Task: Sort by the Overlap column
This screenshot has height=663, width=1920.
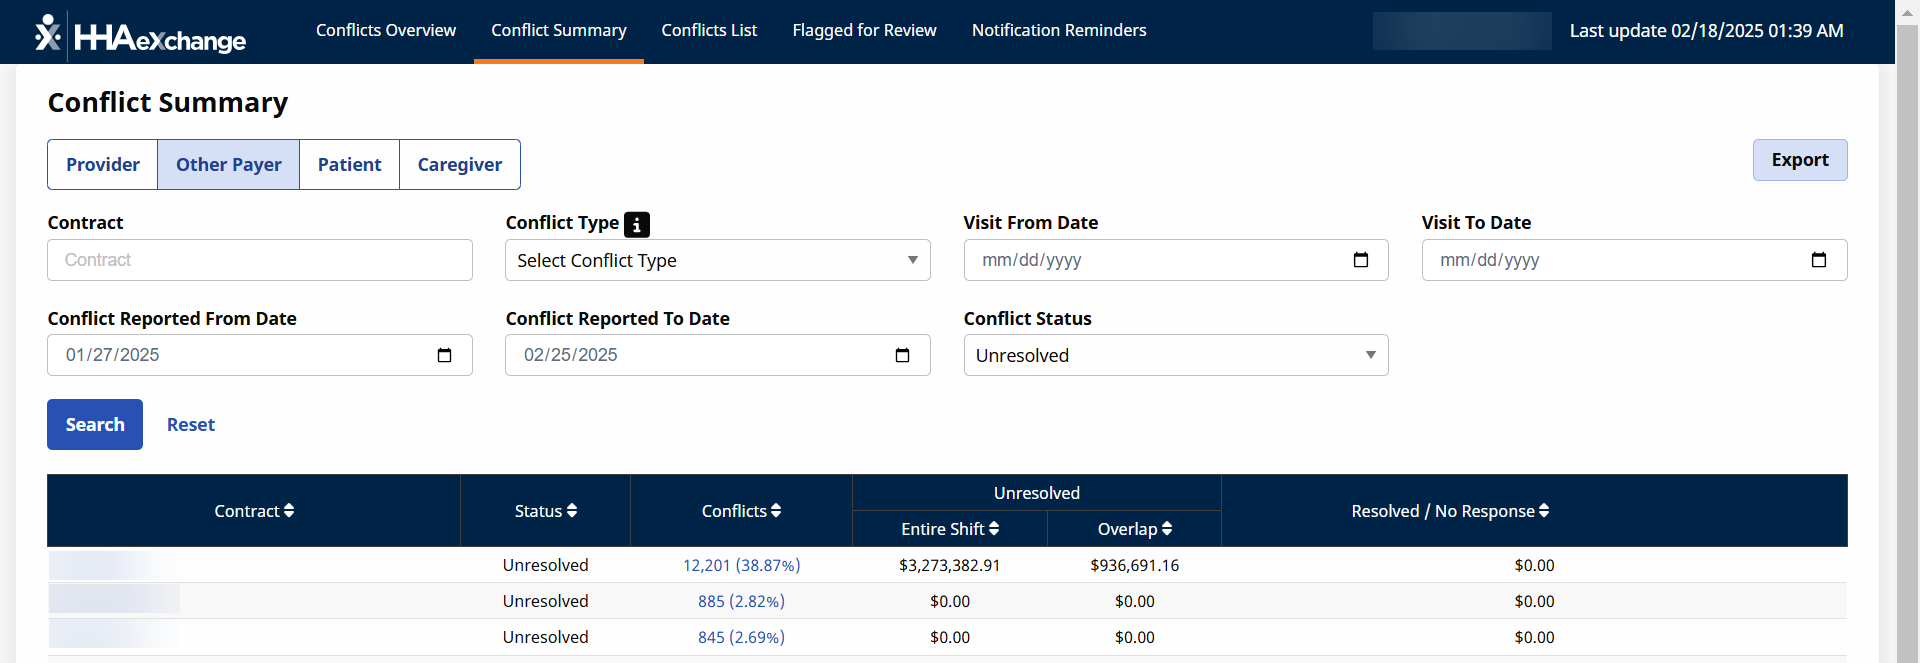Action: [1167, 529]
